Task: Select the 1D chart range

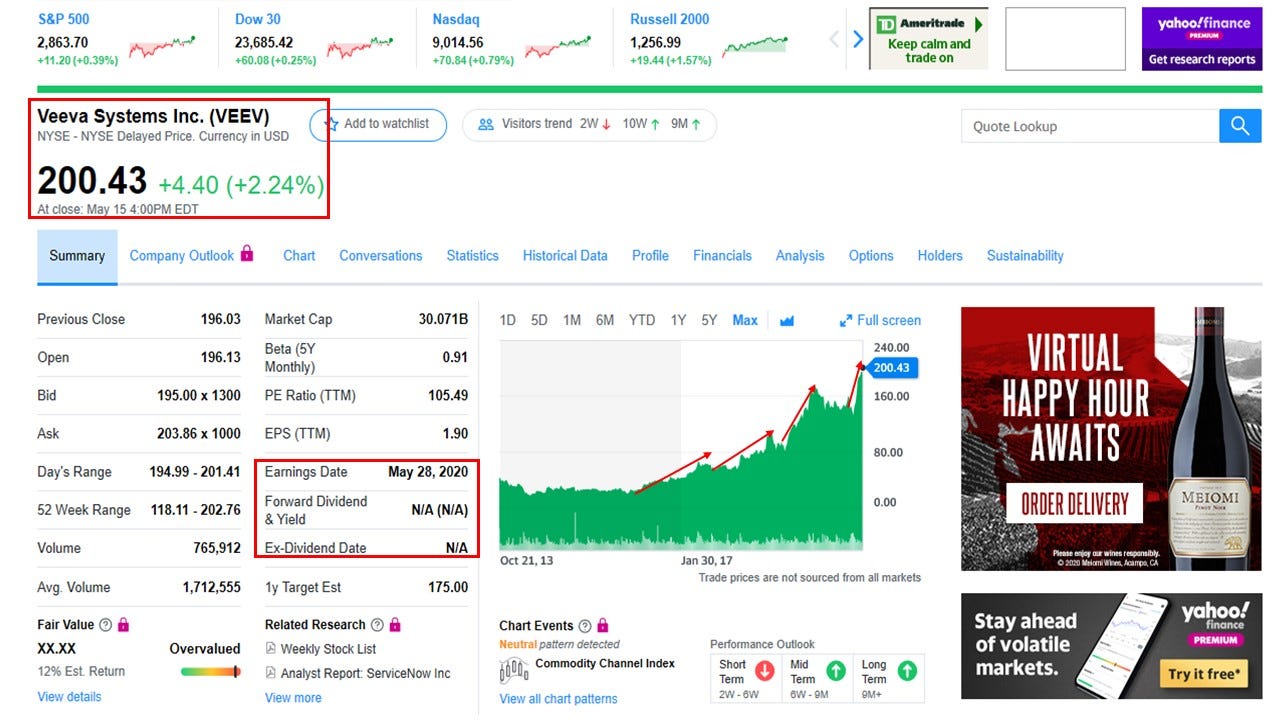Action: pyautogui.click(x=508, y=321)
